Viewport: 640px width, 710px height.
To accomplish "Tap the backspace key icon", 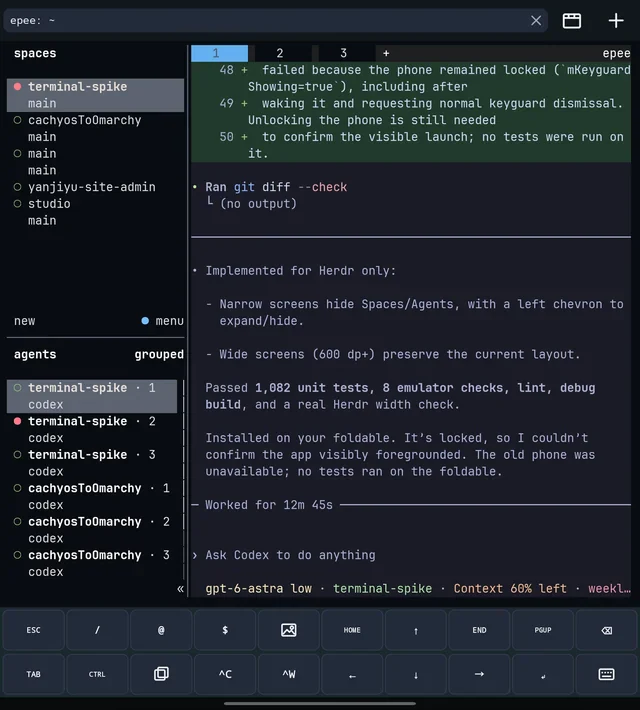I will [606, 630].
